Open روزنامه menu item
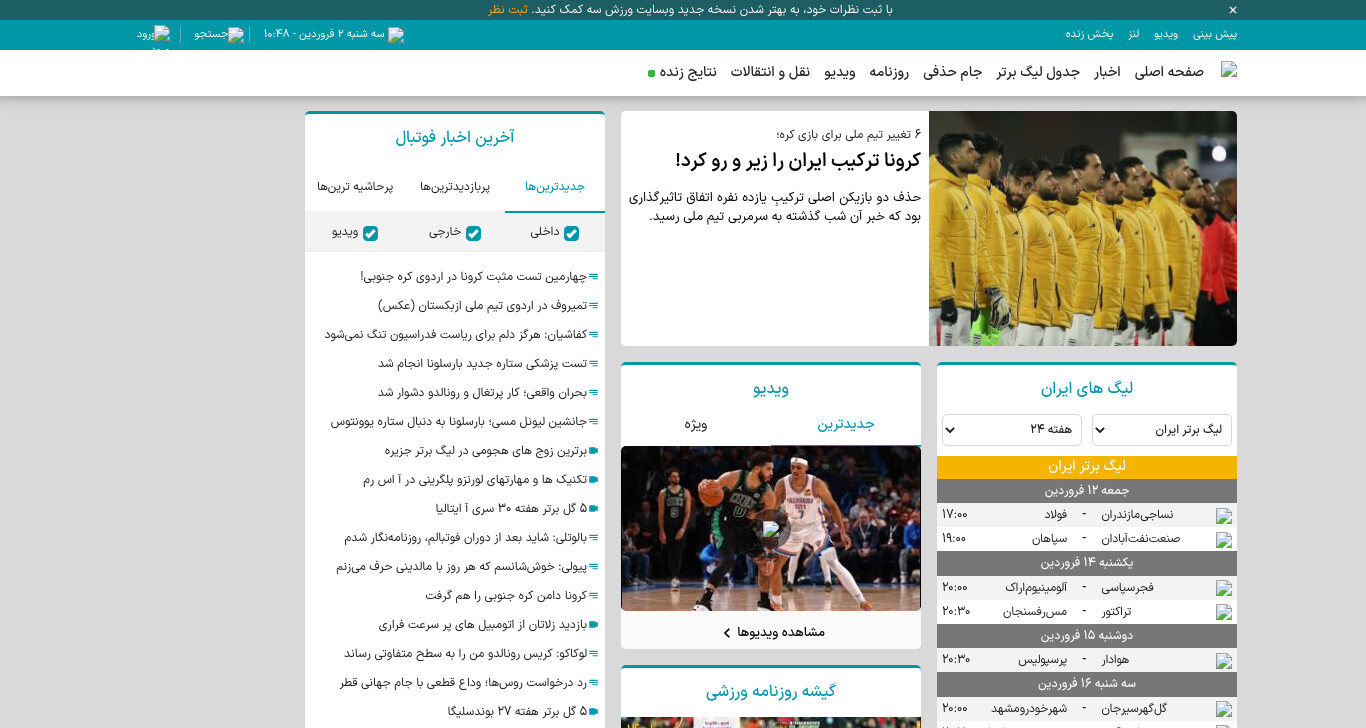 pos(888,72)
